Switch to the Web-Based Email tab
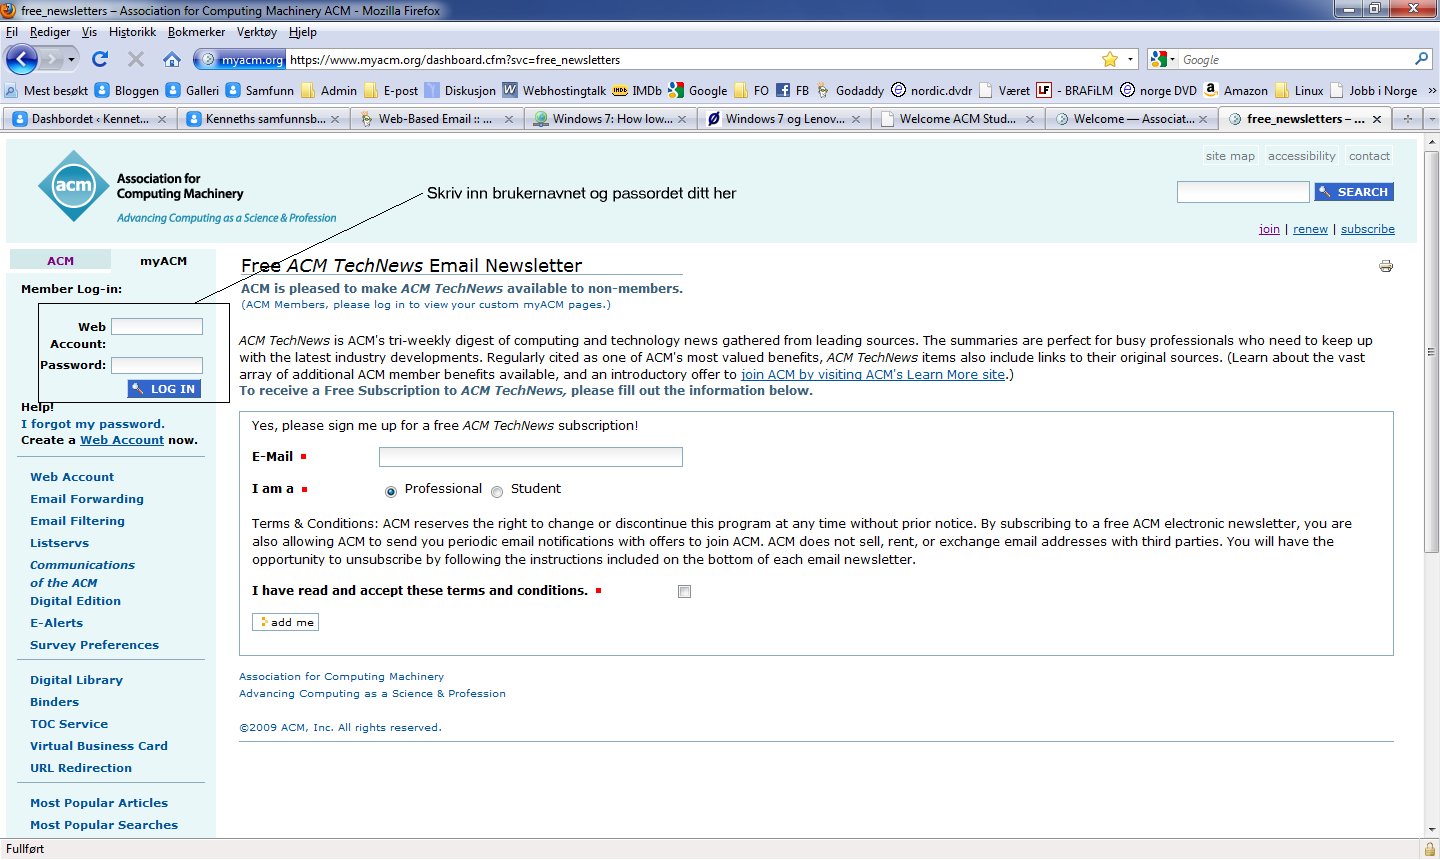The width and height of the screenshot is (1440, 860). (x=436, y=119)
